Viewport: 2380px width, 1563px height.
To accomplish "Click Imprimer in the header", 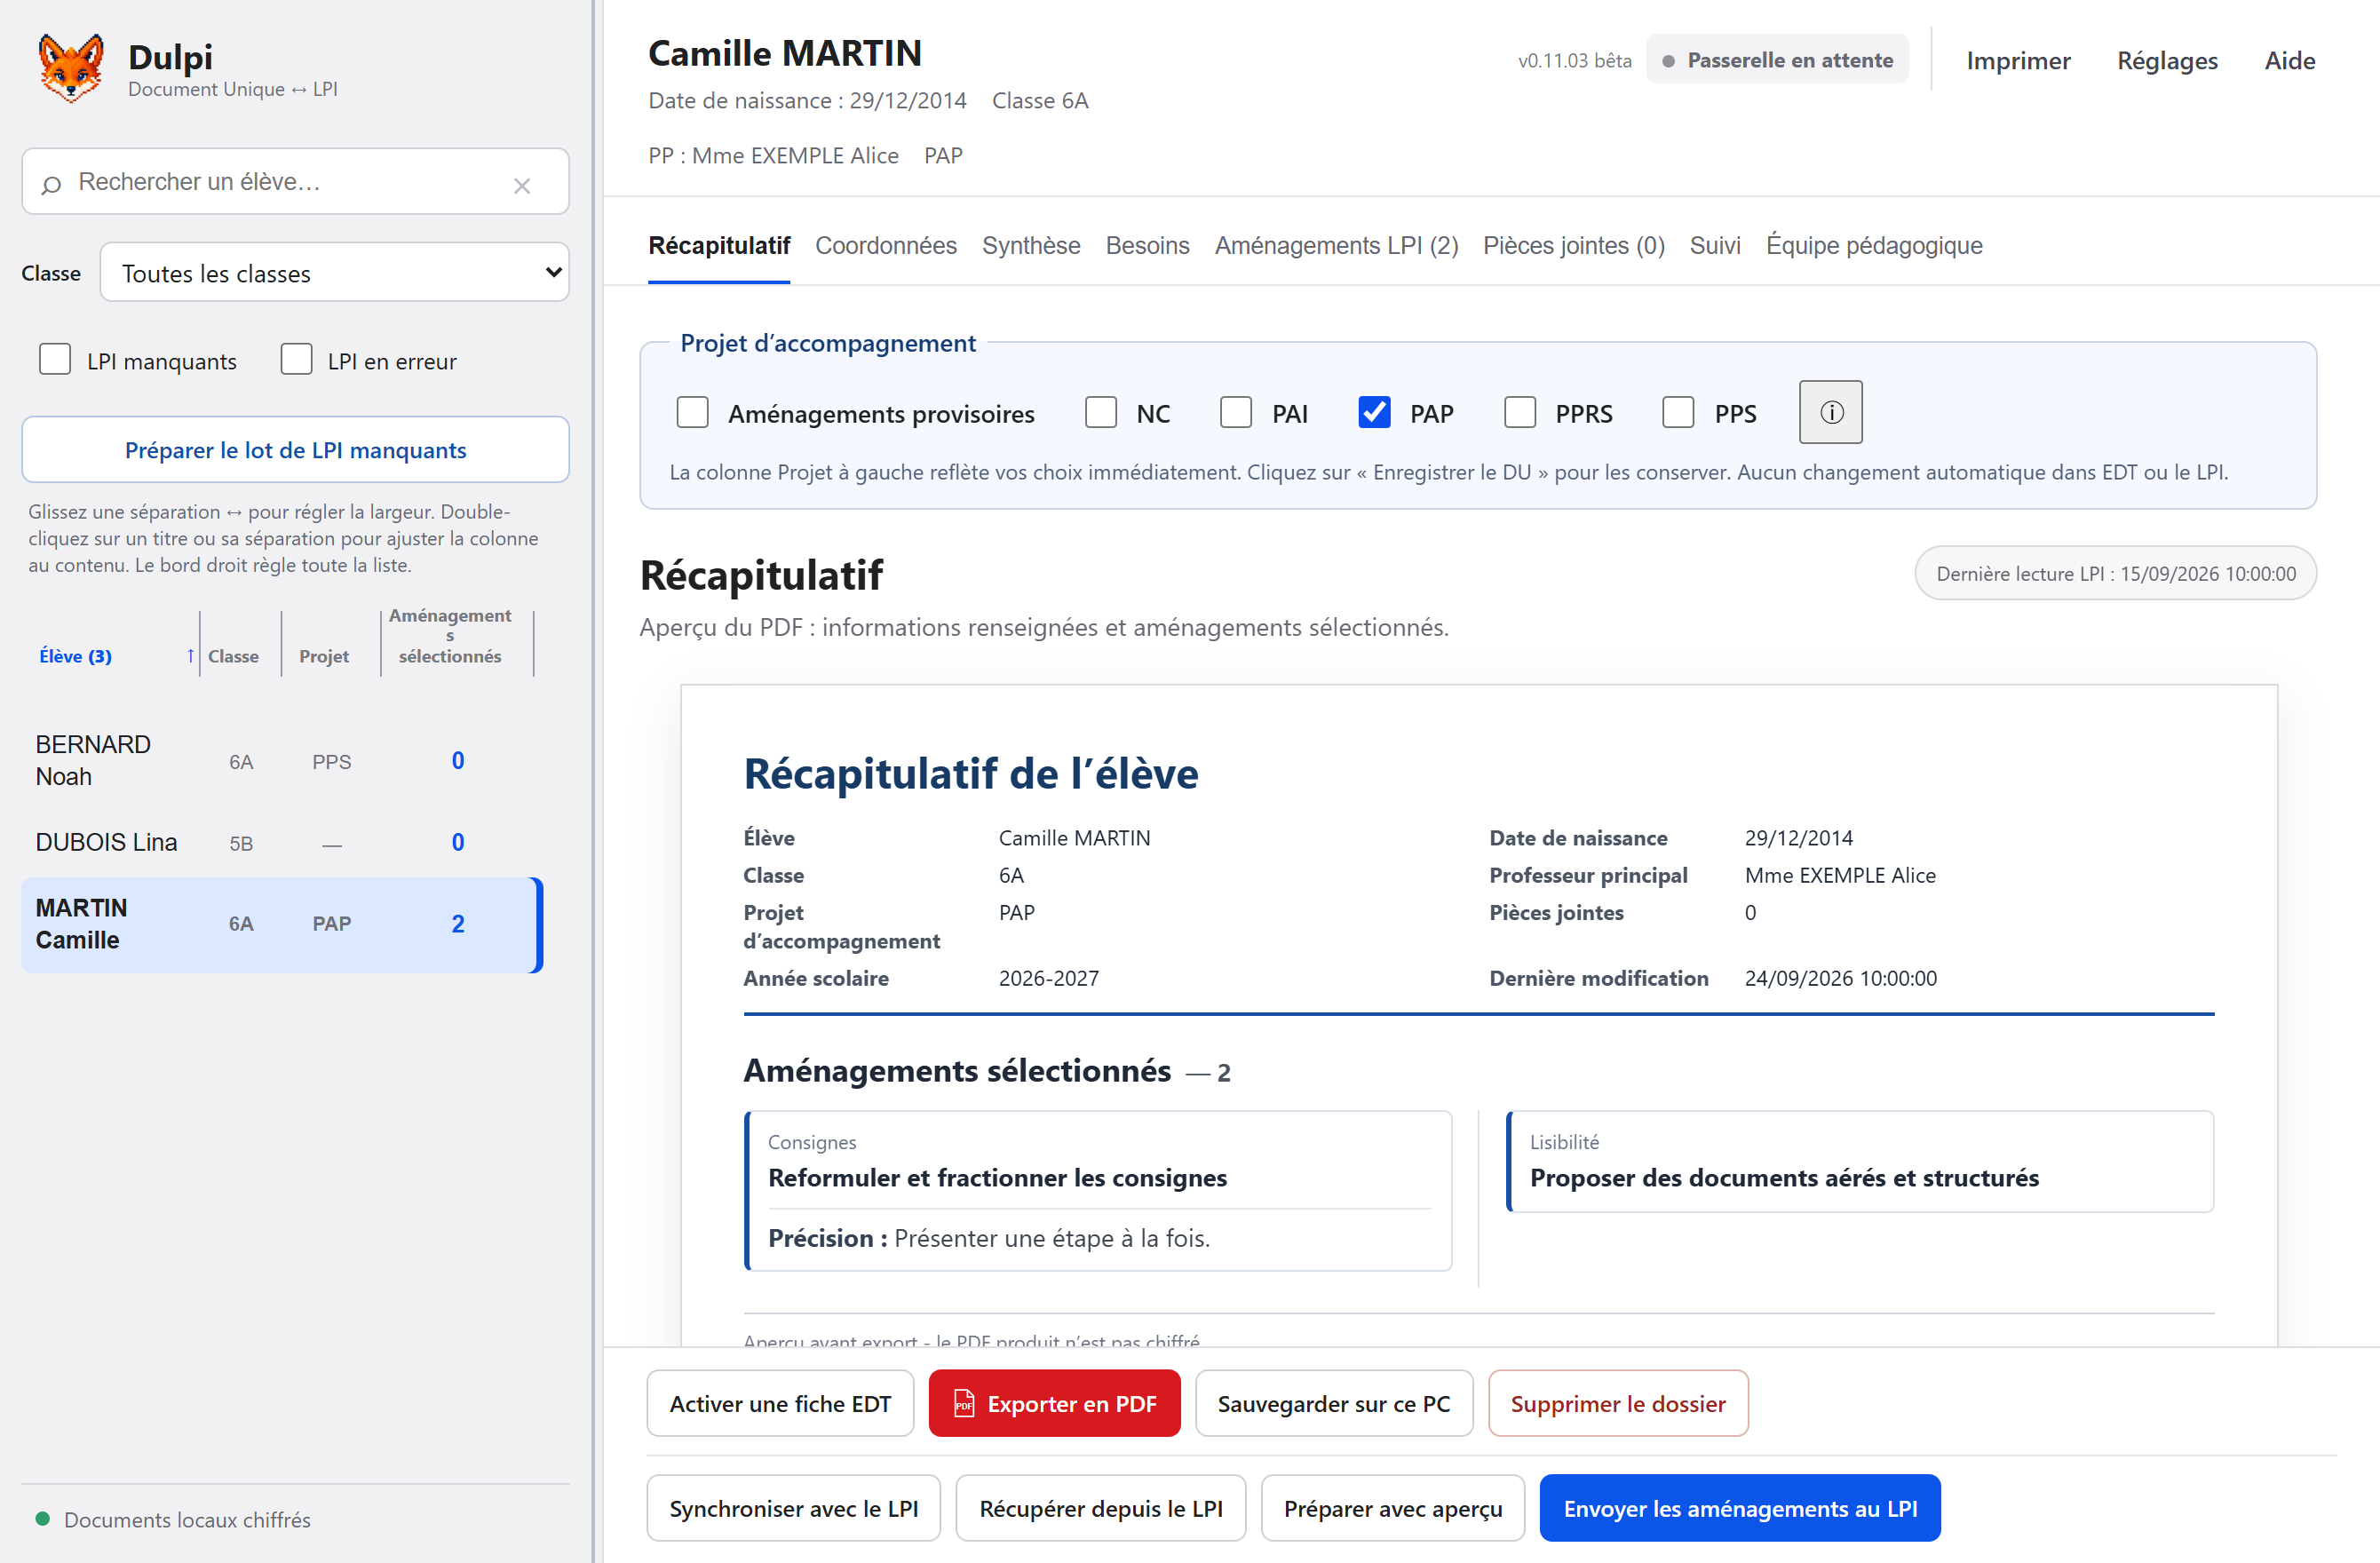I will point(2018,61).
